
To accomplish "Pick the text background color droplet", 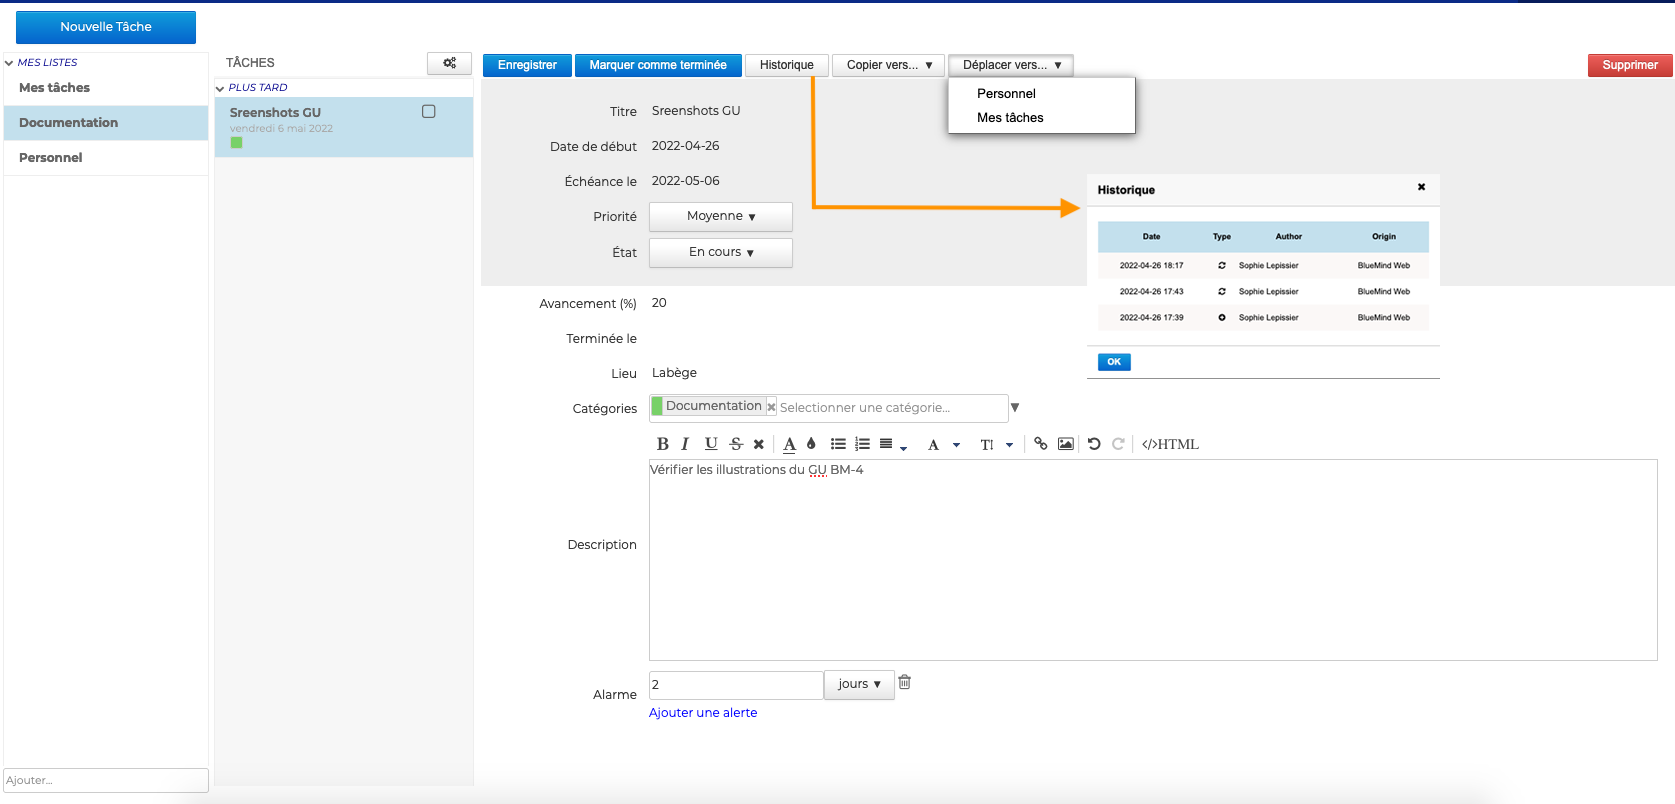I will tap(811, 444).
